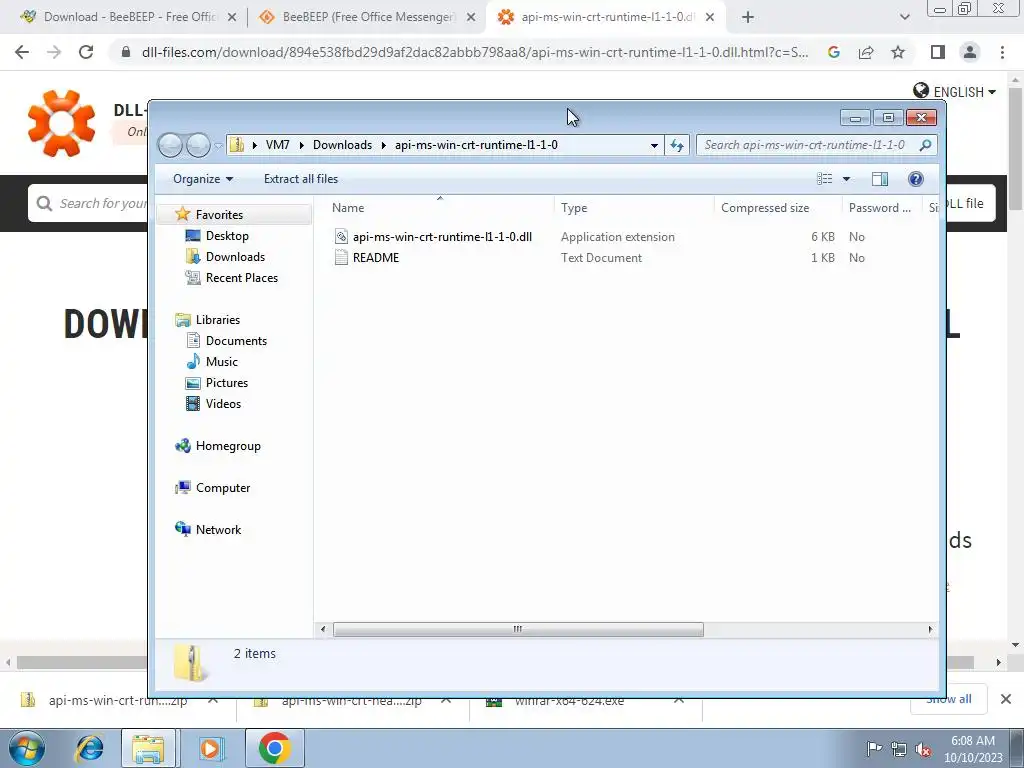
Task: Open the recent pages dropdown near nav arrows
Action: pos(217,146)
